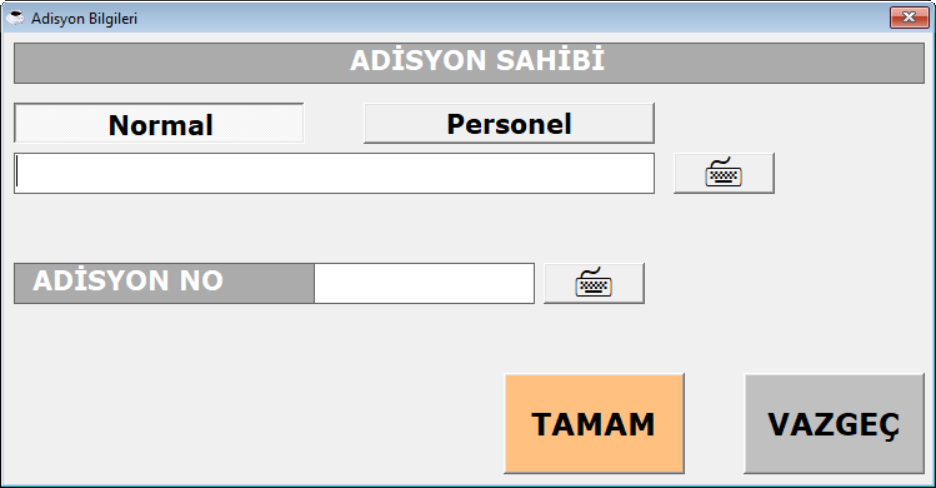This screenshot has height=488, width=936.
Task: Click the red X in title bar
Action: pyautogui.click(x=909, y=17)
